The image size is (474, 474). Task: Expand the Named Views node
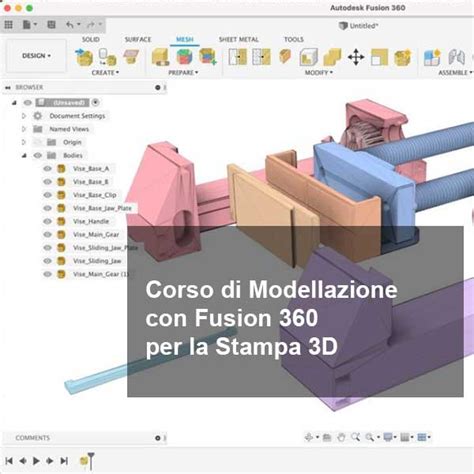point(24,129)
